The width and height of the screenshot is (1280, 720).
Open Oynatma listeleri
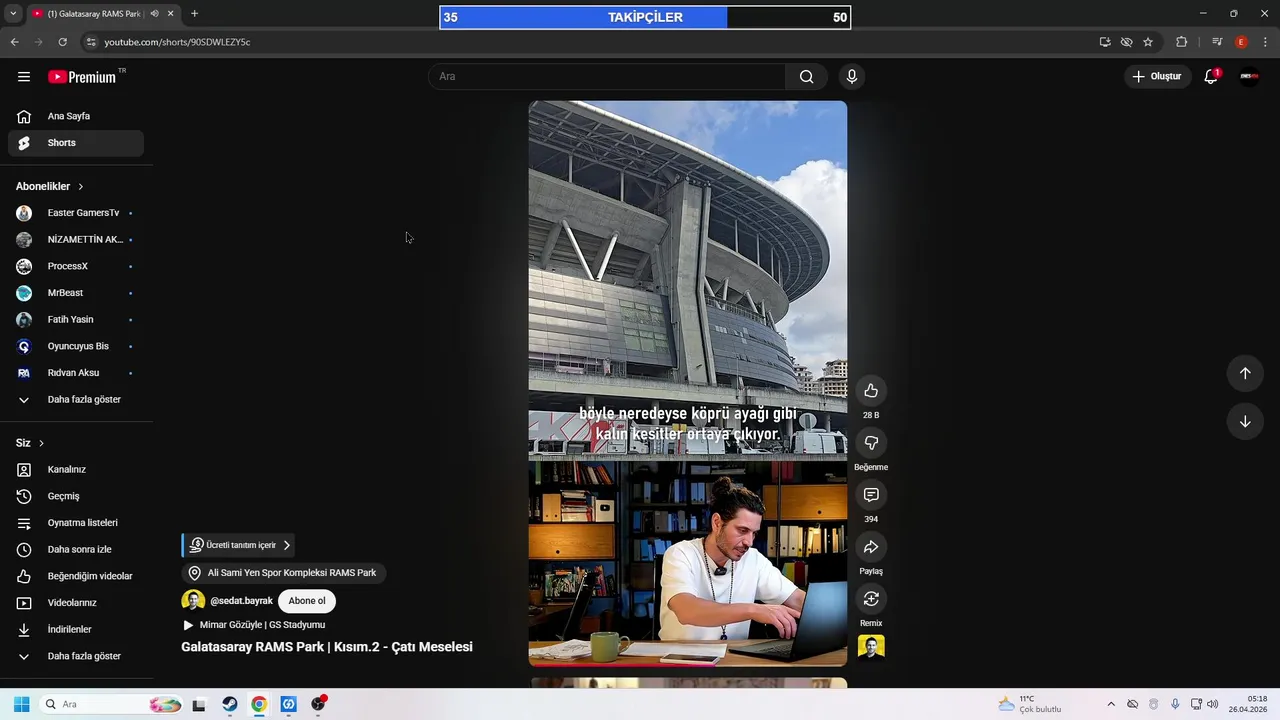pyautogui.click(x=76, y=523)
